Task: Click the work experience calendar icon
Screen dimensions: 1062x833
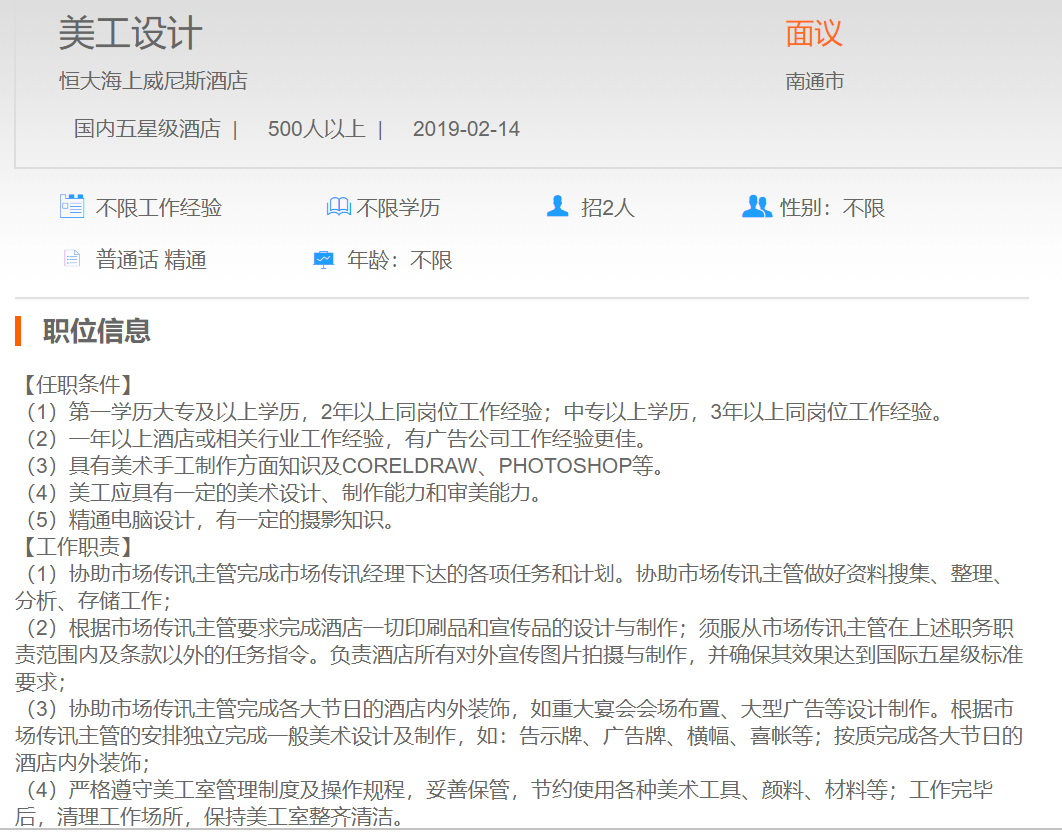Action: [x=72, y=207]
